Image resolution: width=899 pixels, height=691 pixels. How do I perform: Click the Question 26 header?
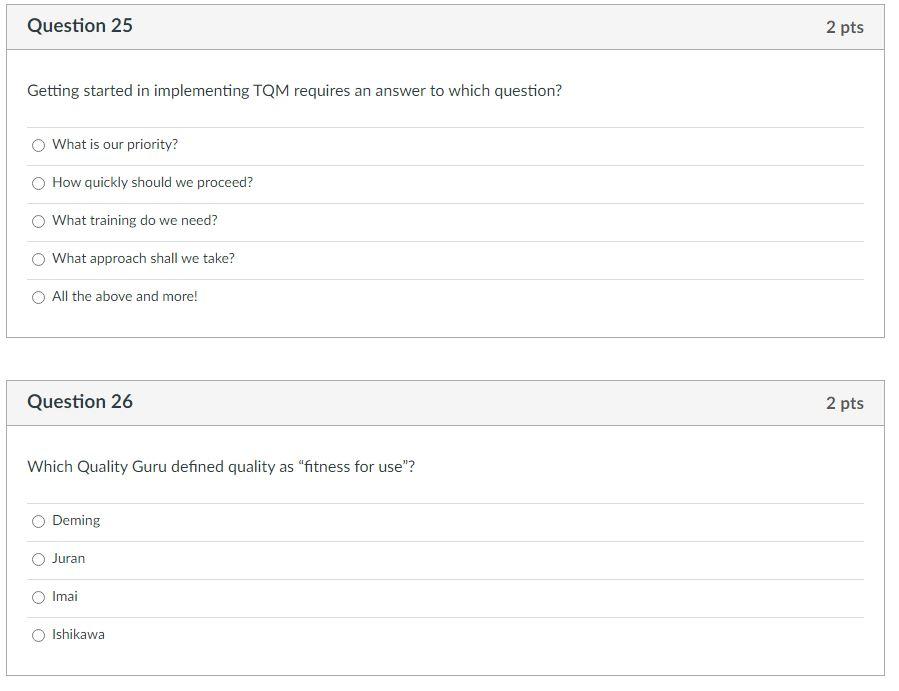click(x=80, y=402)
